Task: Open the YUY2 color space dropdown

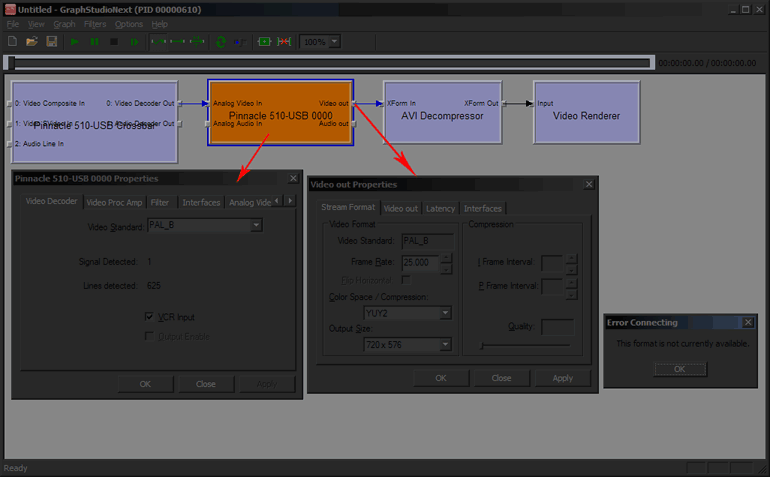Action: click(x=445, y=313)
